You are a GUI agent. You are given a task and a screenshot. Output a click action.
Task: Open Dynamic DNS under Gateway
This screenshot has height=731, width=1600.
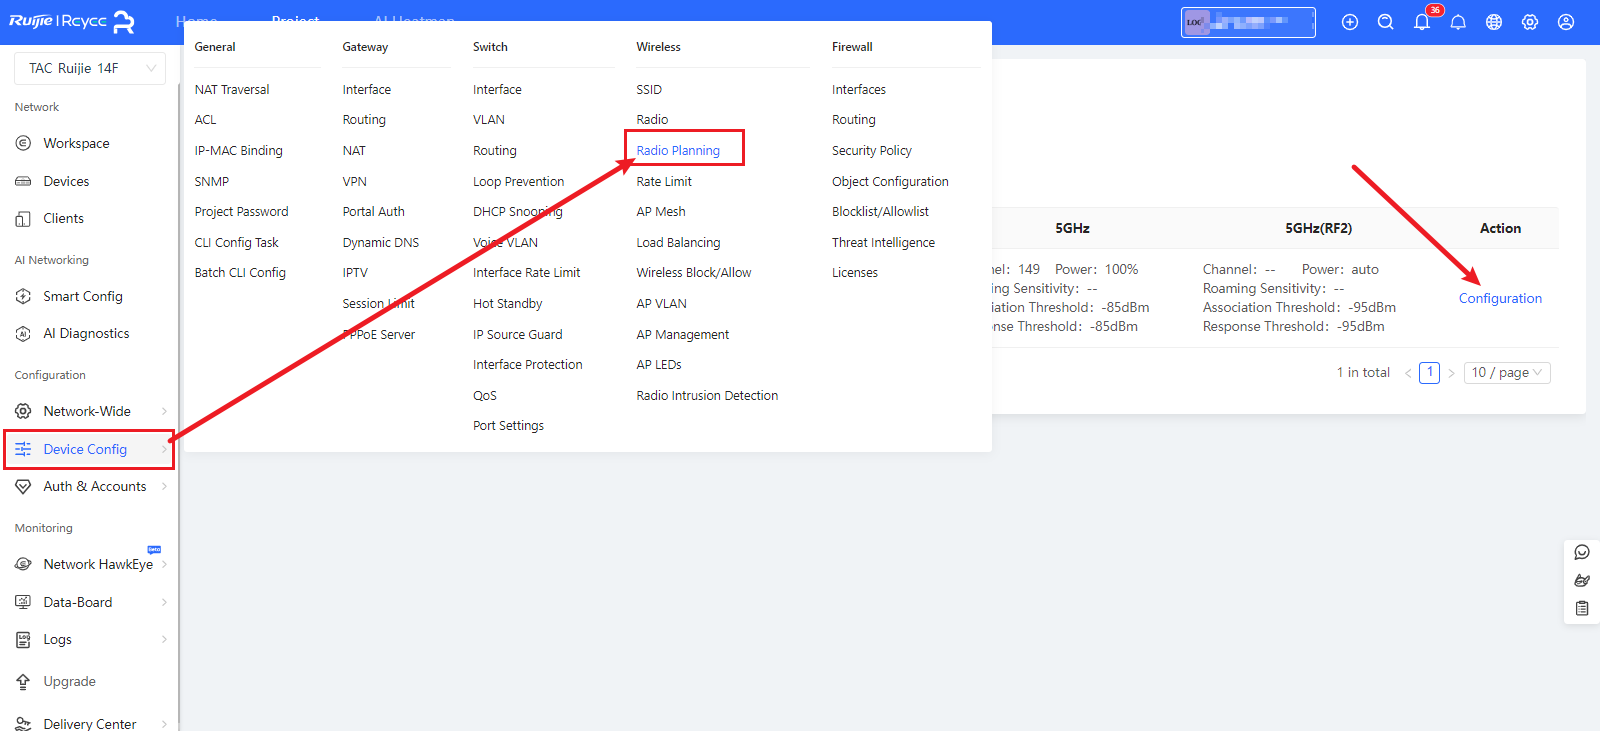[380, 242]
